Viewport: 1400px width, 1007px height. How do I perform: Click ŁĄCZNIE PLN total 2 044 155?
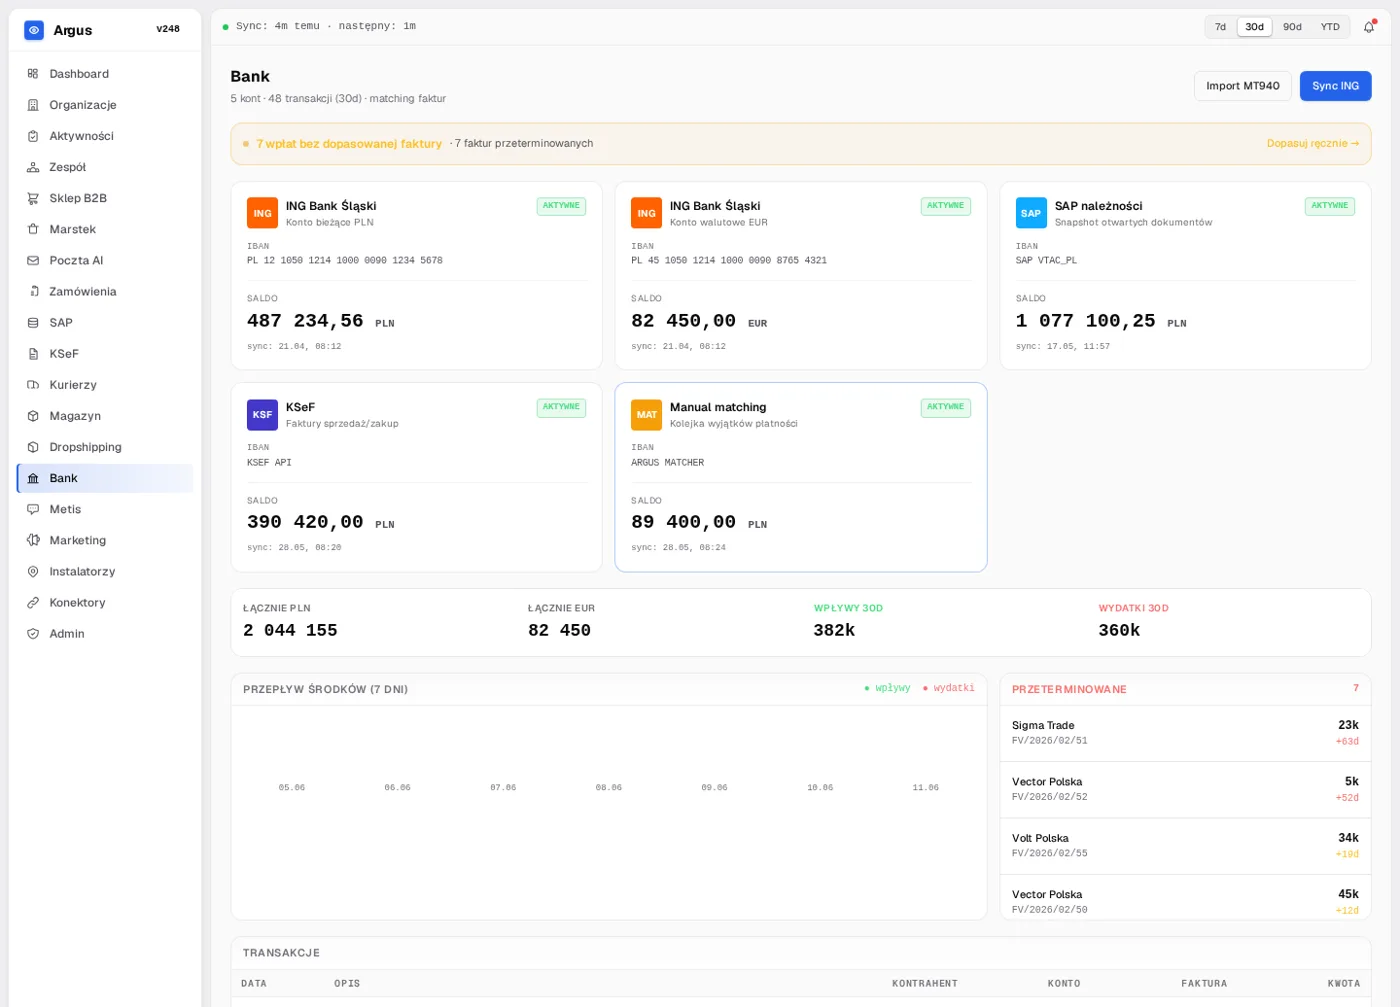click(x=290, y=630)
